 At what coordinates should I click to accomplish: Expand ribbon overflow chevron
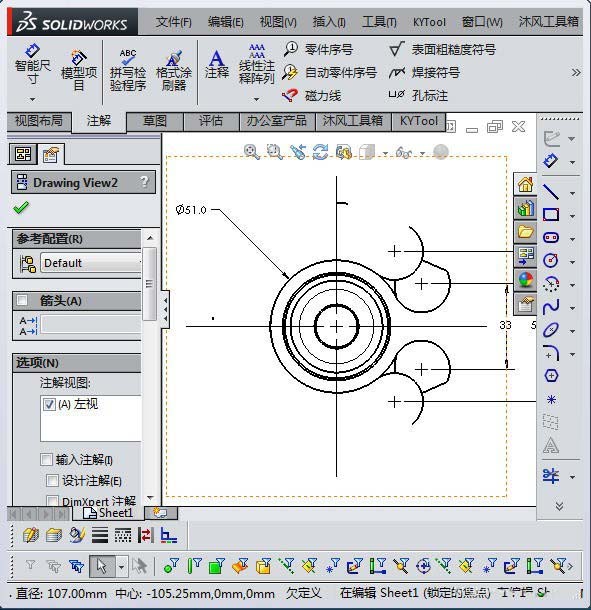click(x=576, y=72)
